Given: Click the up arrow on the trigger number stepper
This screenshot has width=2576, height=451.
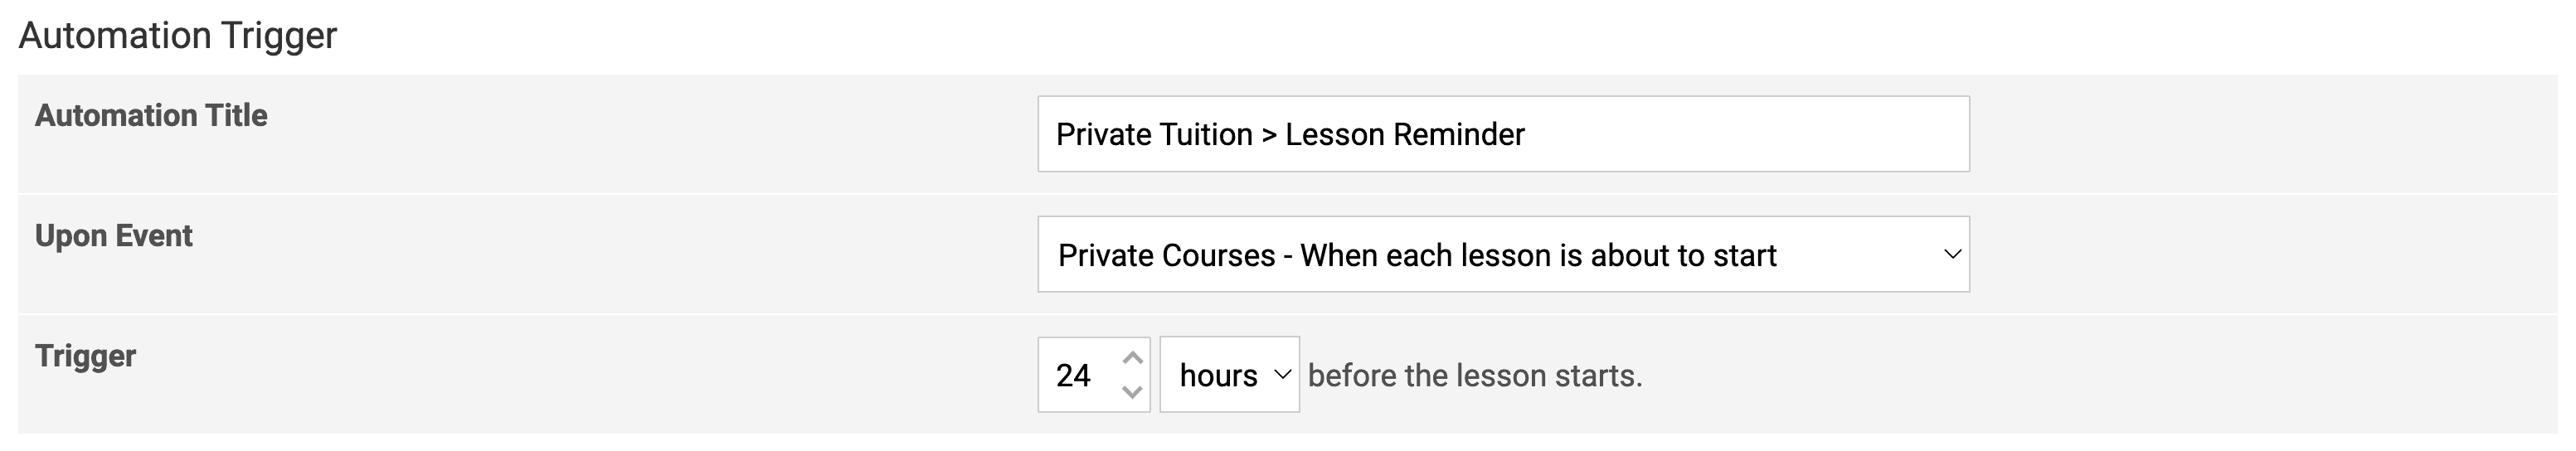Looking at the screenshot, I should tap(1132, 358).
